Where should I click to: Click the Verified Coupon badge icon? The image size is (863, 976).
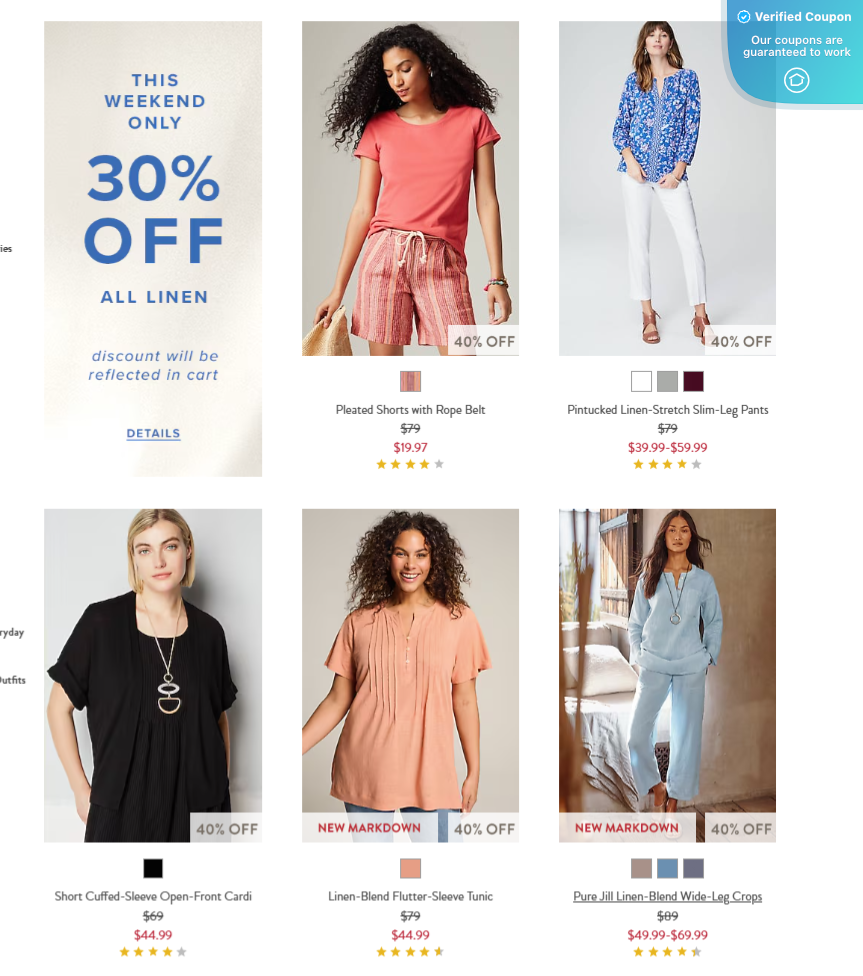click(x=796, y=80)
